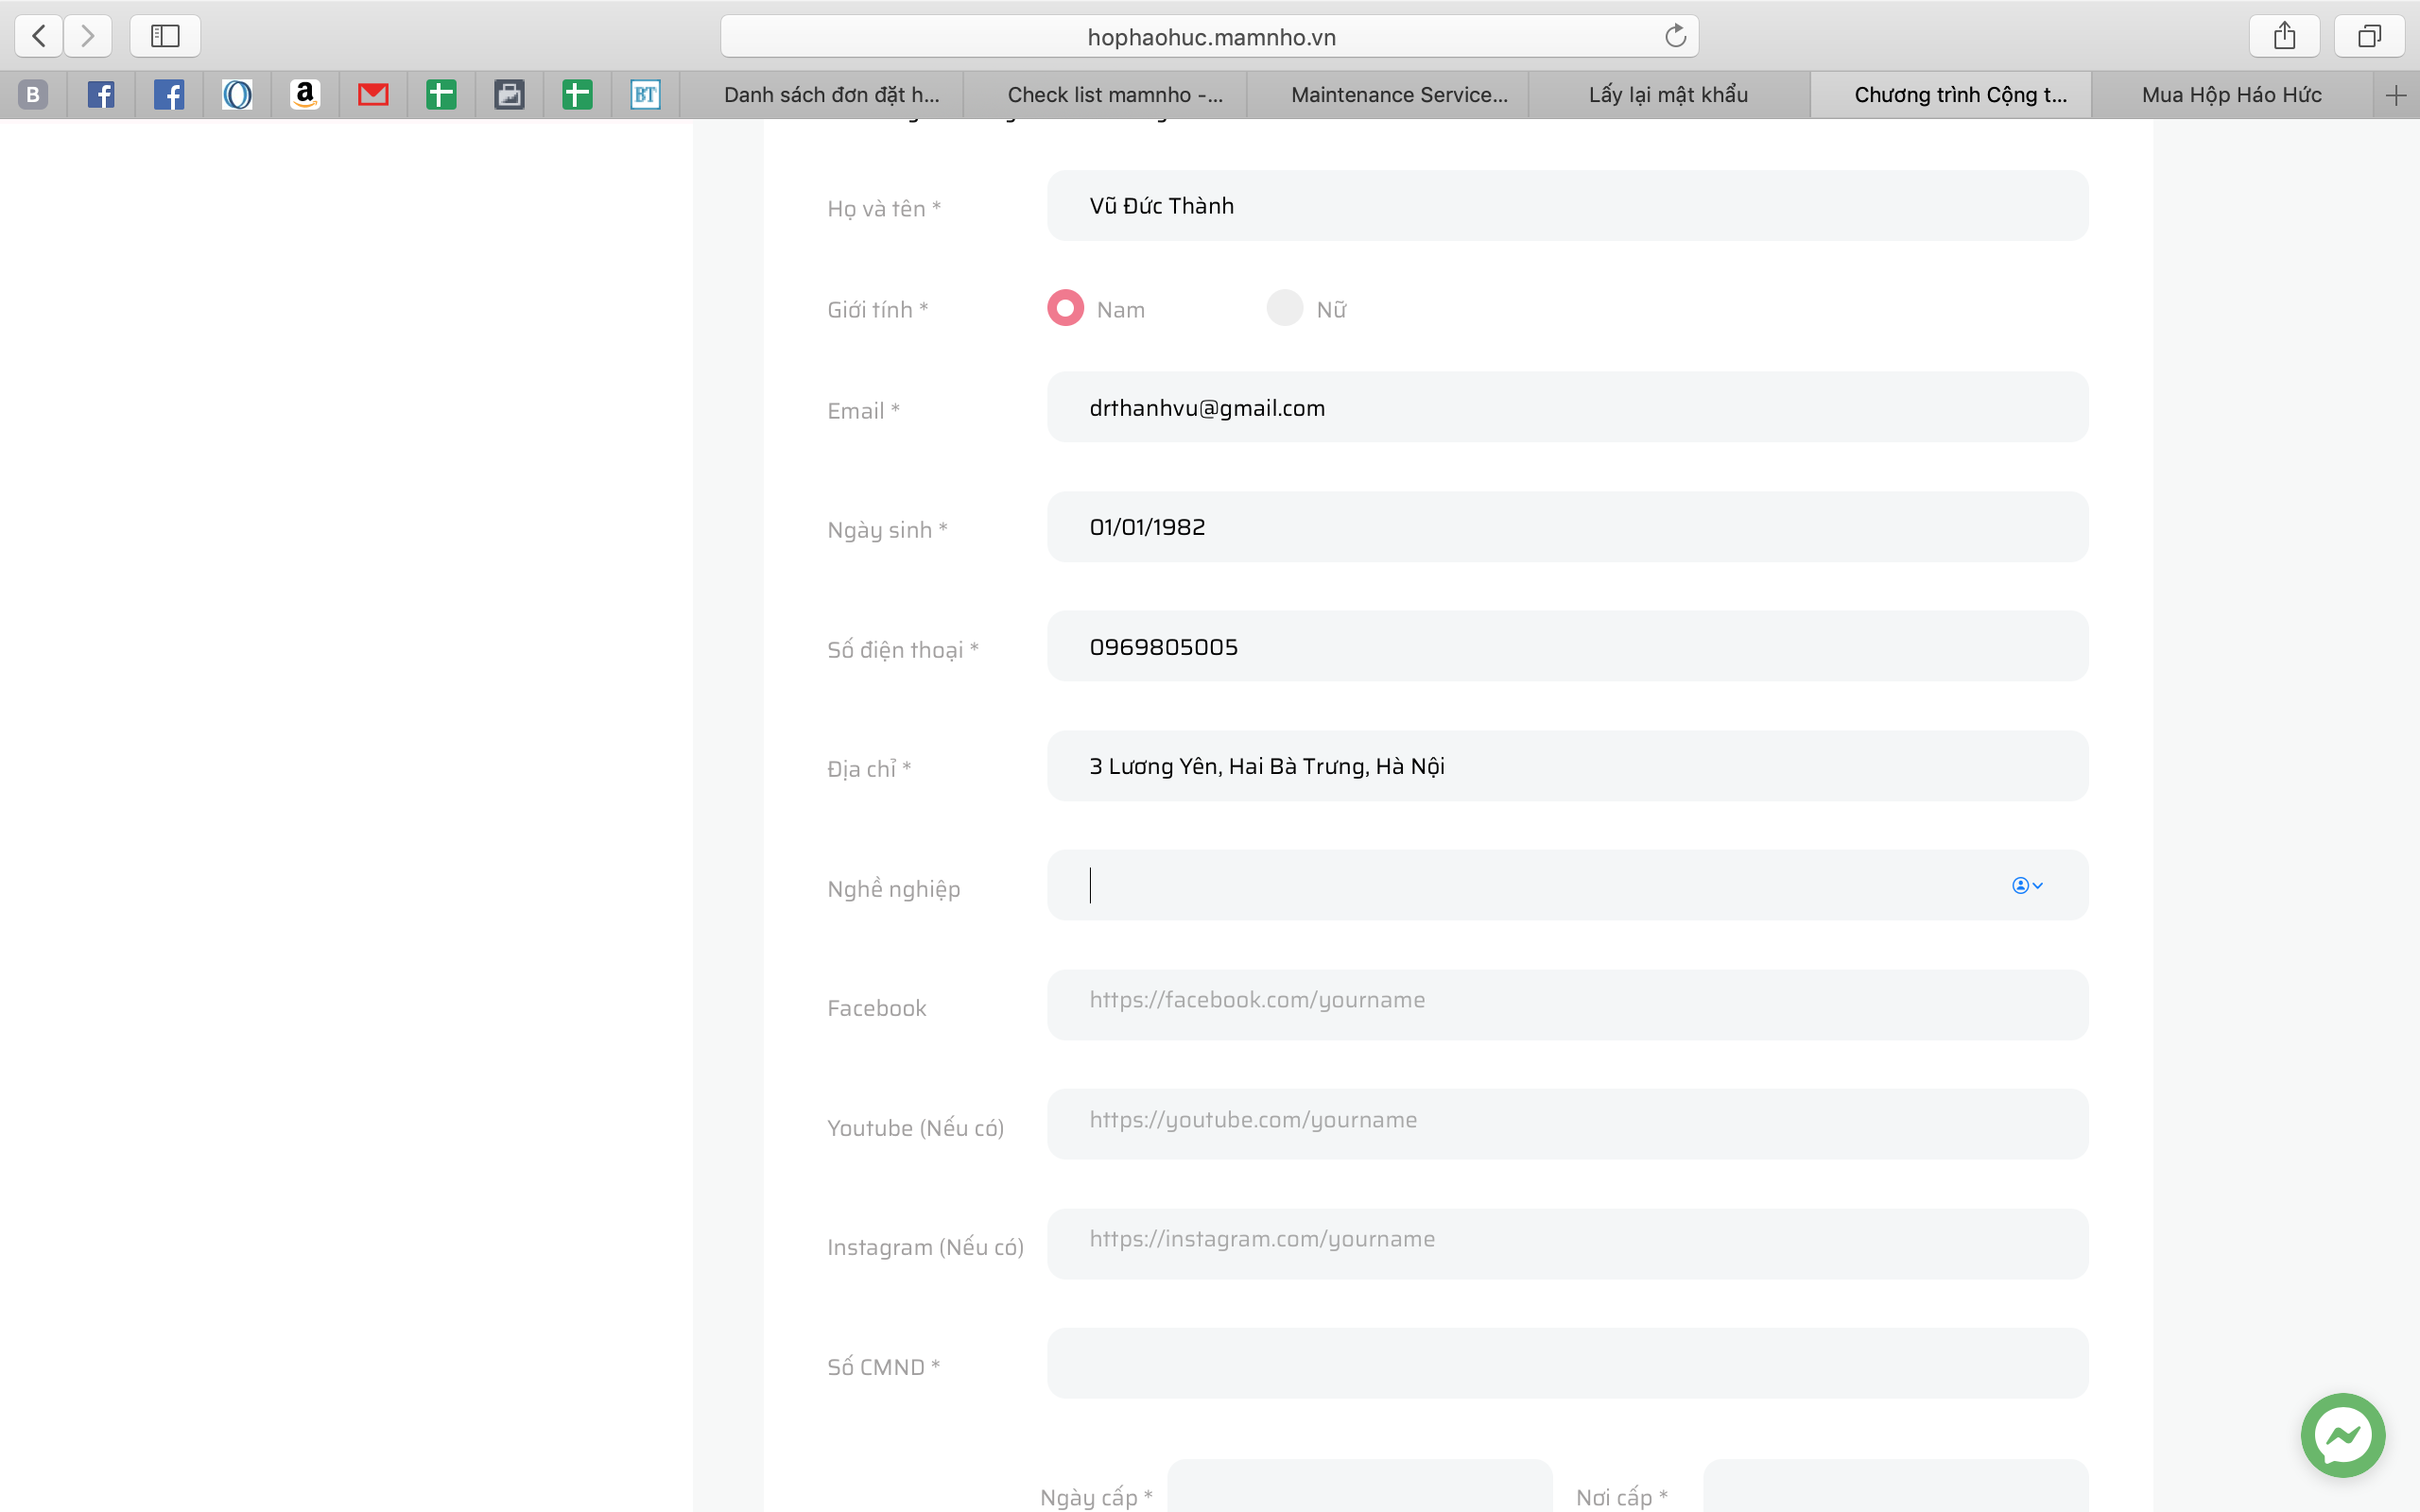Open the Amazon pinned tab

305,95
